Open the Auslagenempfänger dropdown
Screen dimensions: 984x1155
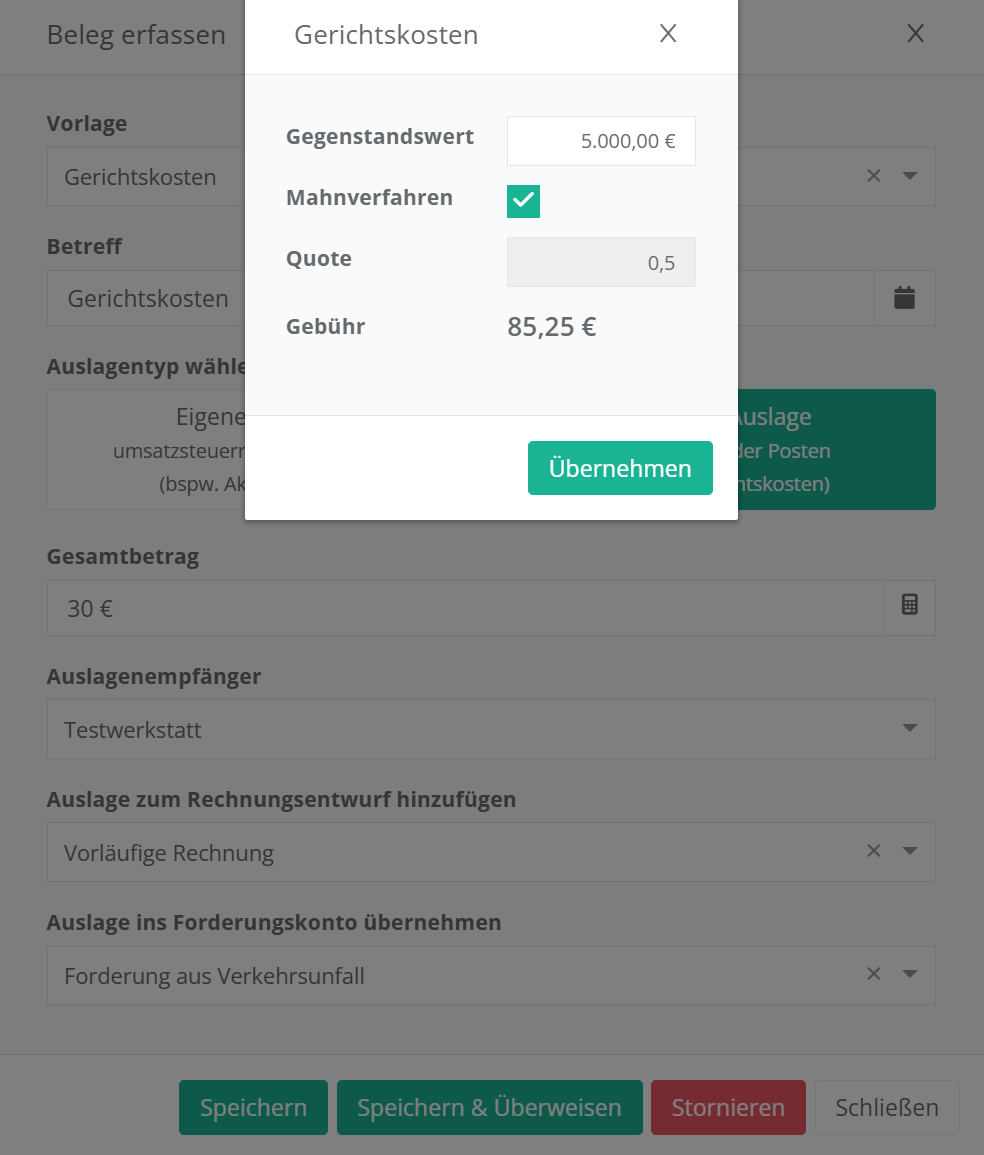[909, 728]
